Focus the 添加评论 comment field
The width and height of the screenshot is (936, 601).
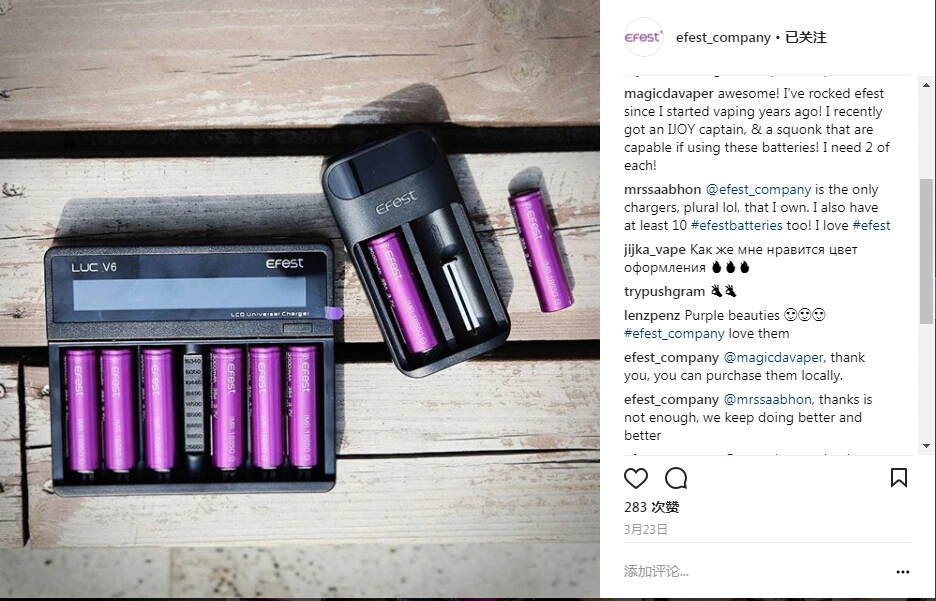tap(755, 571)
